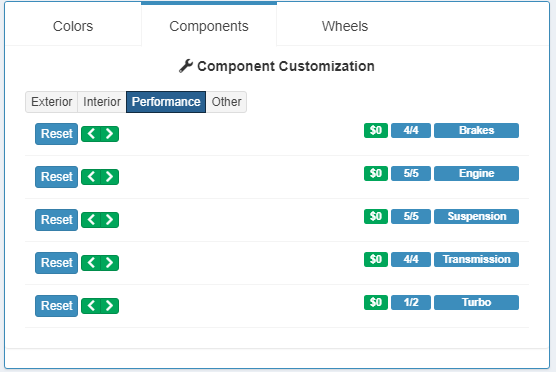Select the Performance category button
Screen dimensions: 556x372
166,102
